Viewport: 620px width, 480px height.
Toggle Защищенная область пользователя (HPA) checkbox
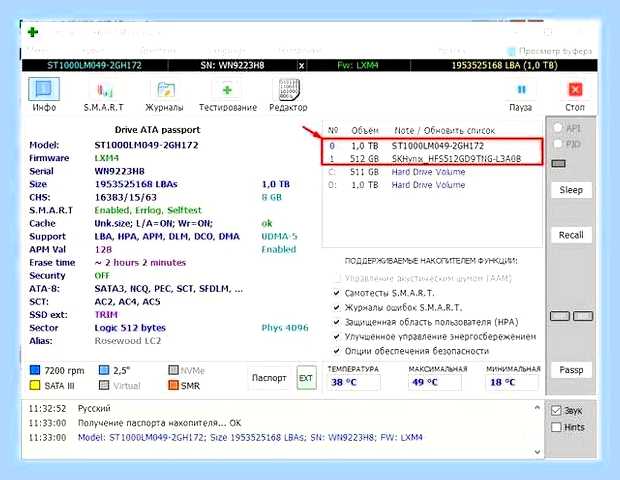pos(336,322)
